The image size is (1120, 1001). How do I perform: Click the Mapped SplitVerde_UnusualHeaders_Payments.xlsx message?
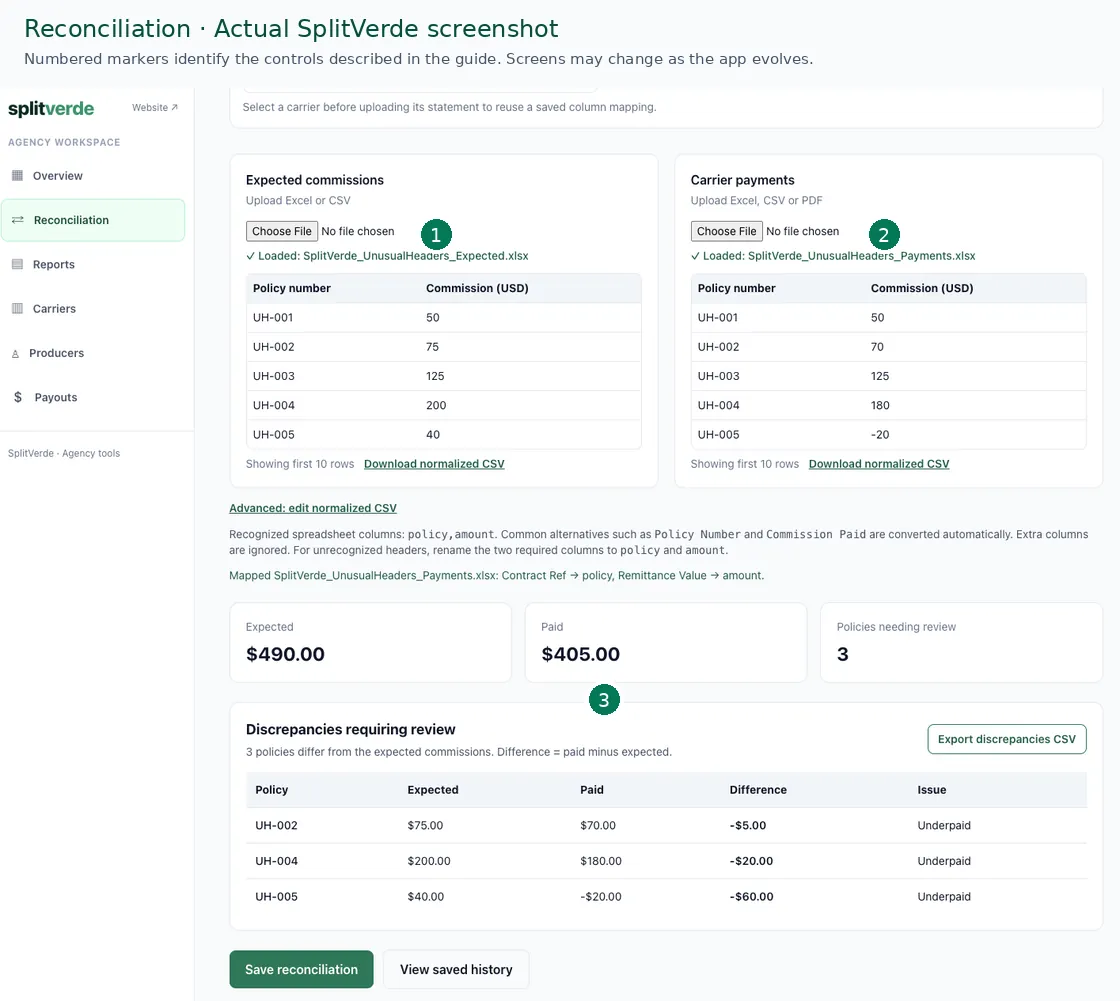496,575
